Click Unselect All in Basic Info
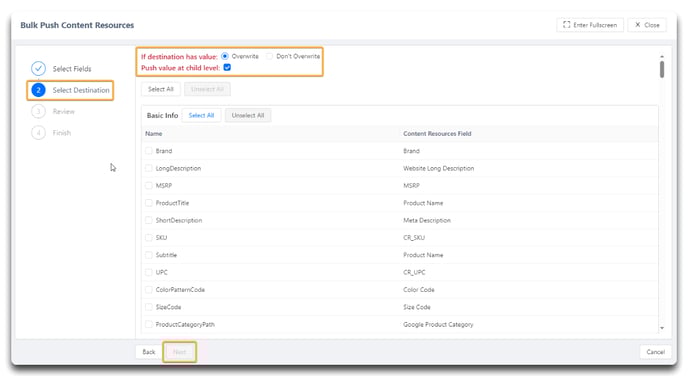Screen dimensions: 688x376 248,115
